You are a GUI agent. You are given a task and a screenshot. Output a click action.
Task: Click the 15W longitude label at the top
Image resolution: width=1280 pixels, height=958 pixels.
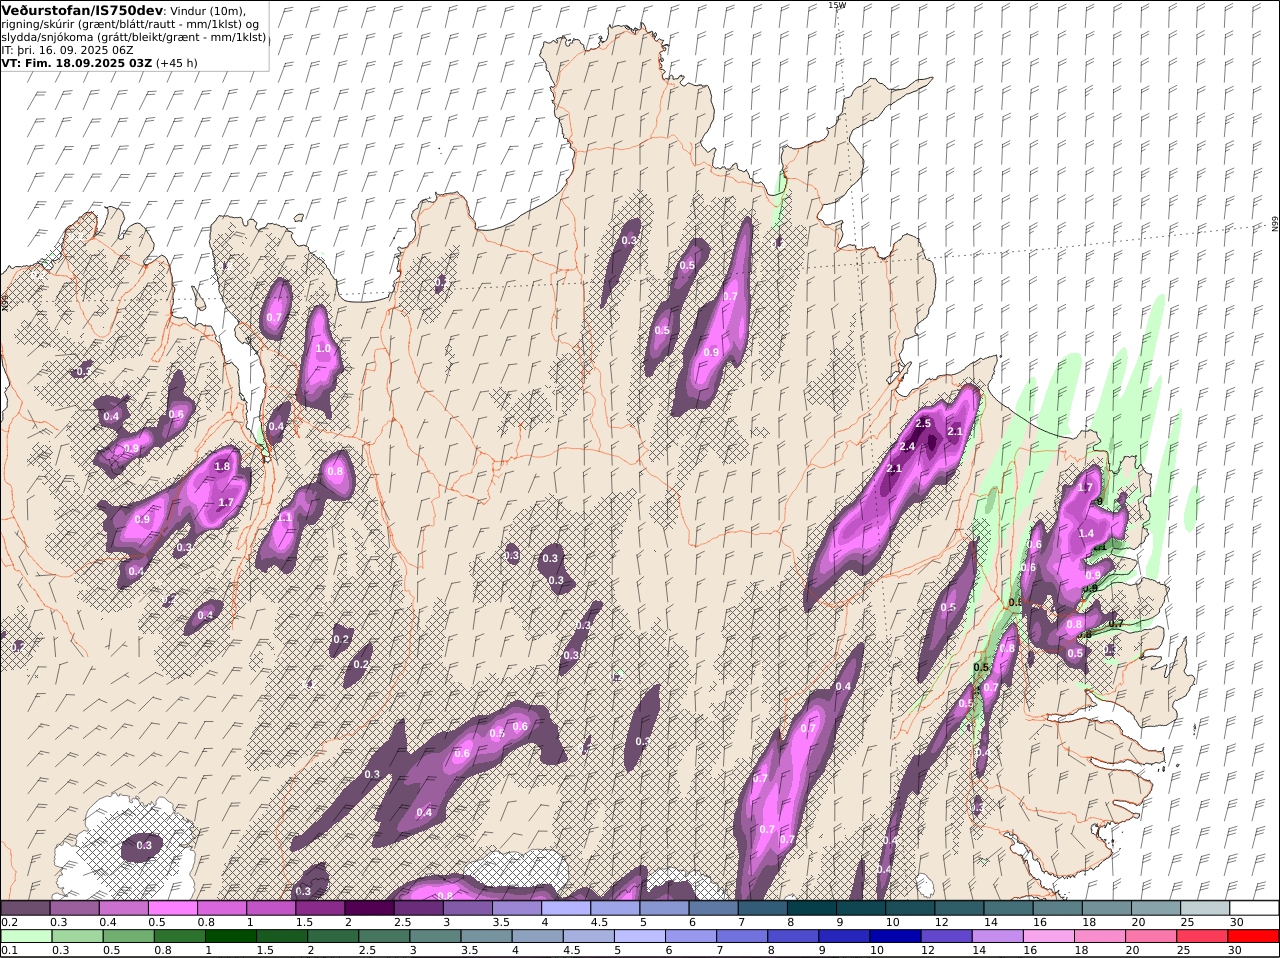pyautogui.click(x=837, y=5)
